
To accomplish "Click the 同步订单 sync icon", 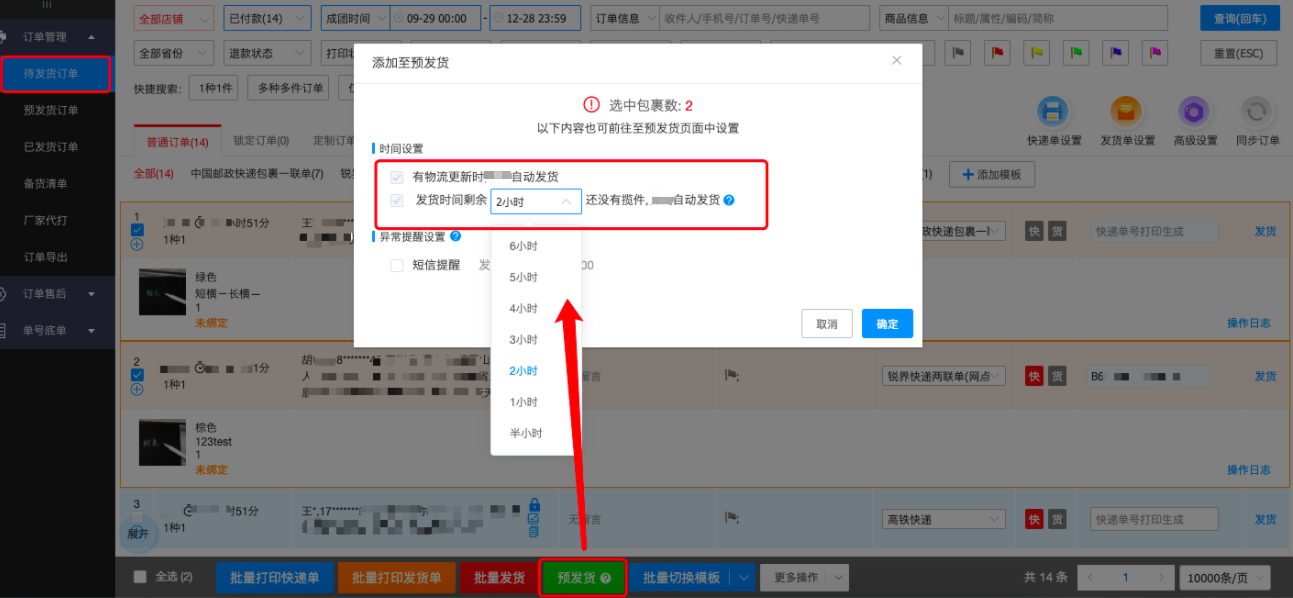I will pos(1257,111).
